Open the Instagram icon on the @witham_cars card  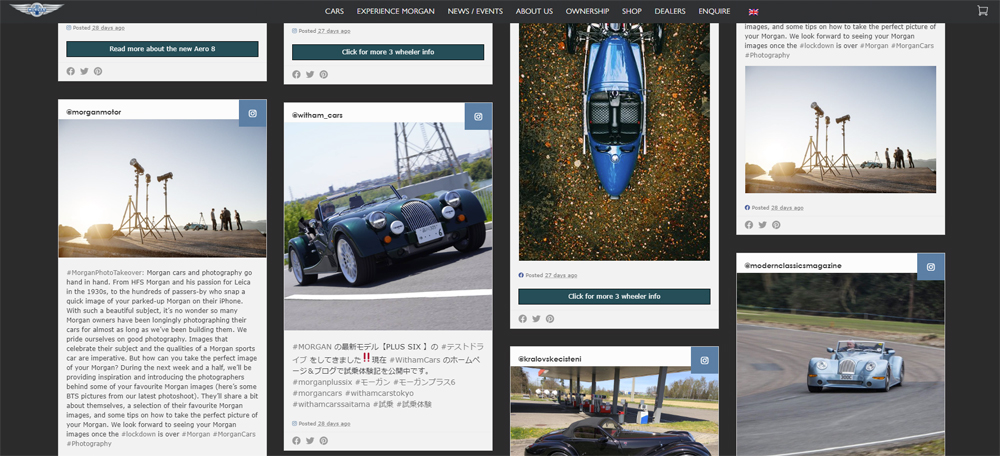[x=478, y=117]
